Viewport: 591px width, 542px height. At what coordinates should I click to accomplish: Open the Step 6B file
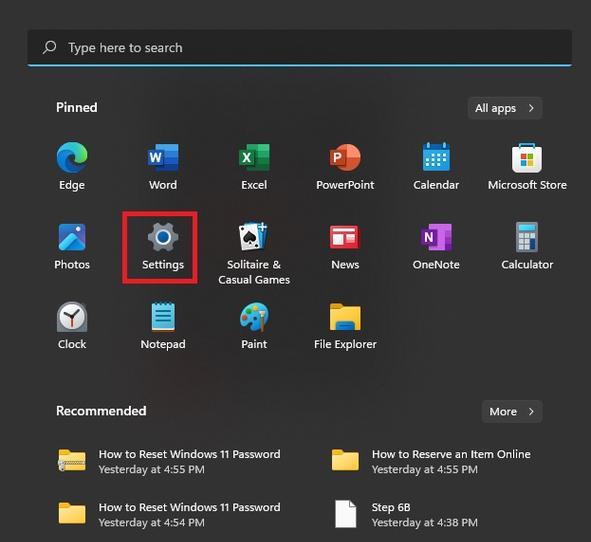click(x=406, y=514)
